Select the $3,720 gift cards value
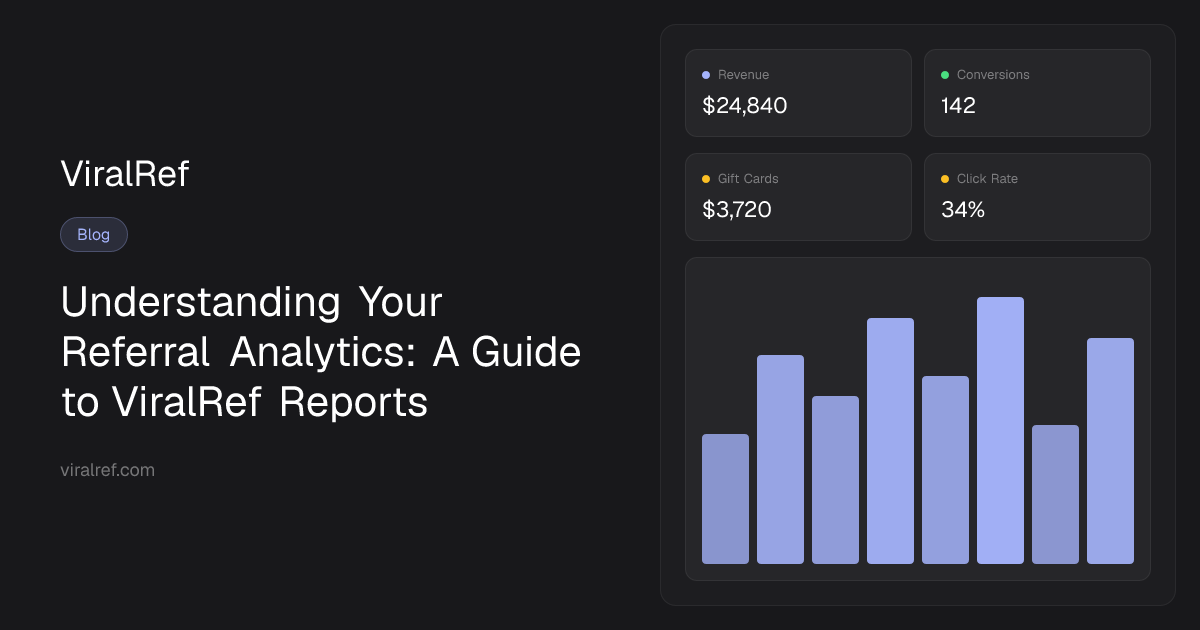This screenshot has width=1200, height=630. pos(737,209)
